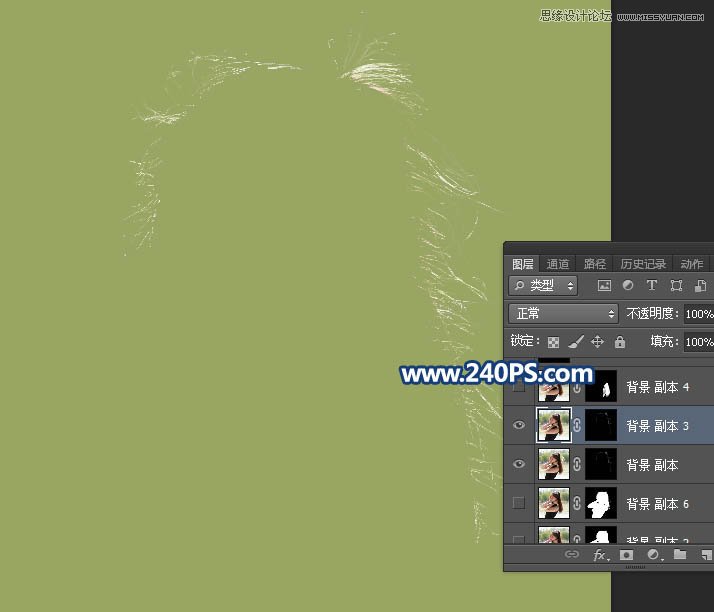Select the image thumbnail of the layer named exactly 背景 副本
The width and height of the screenshot is (714, 612).
coord(554,464)
